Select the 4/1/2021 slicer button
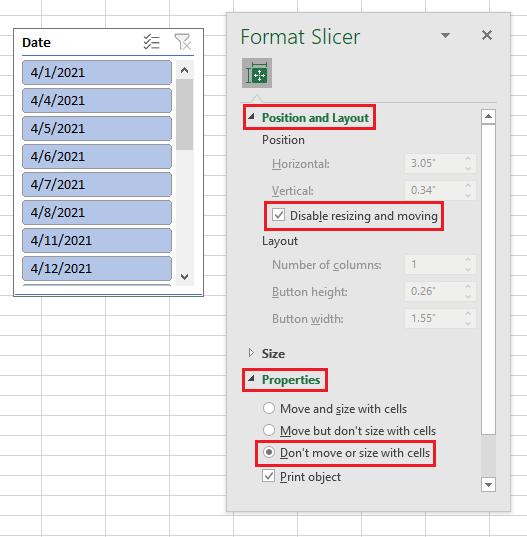The image size is (527, 537). pyautogui.click(x=97, y=72)
